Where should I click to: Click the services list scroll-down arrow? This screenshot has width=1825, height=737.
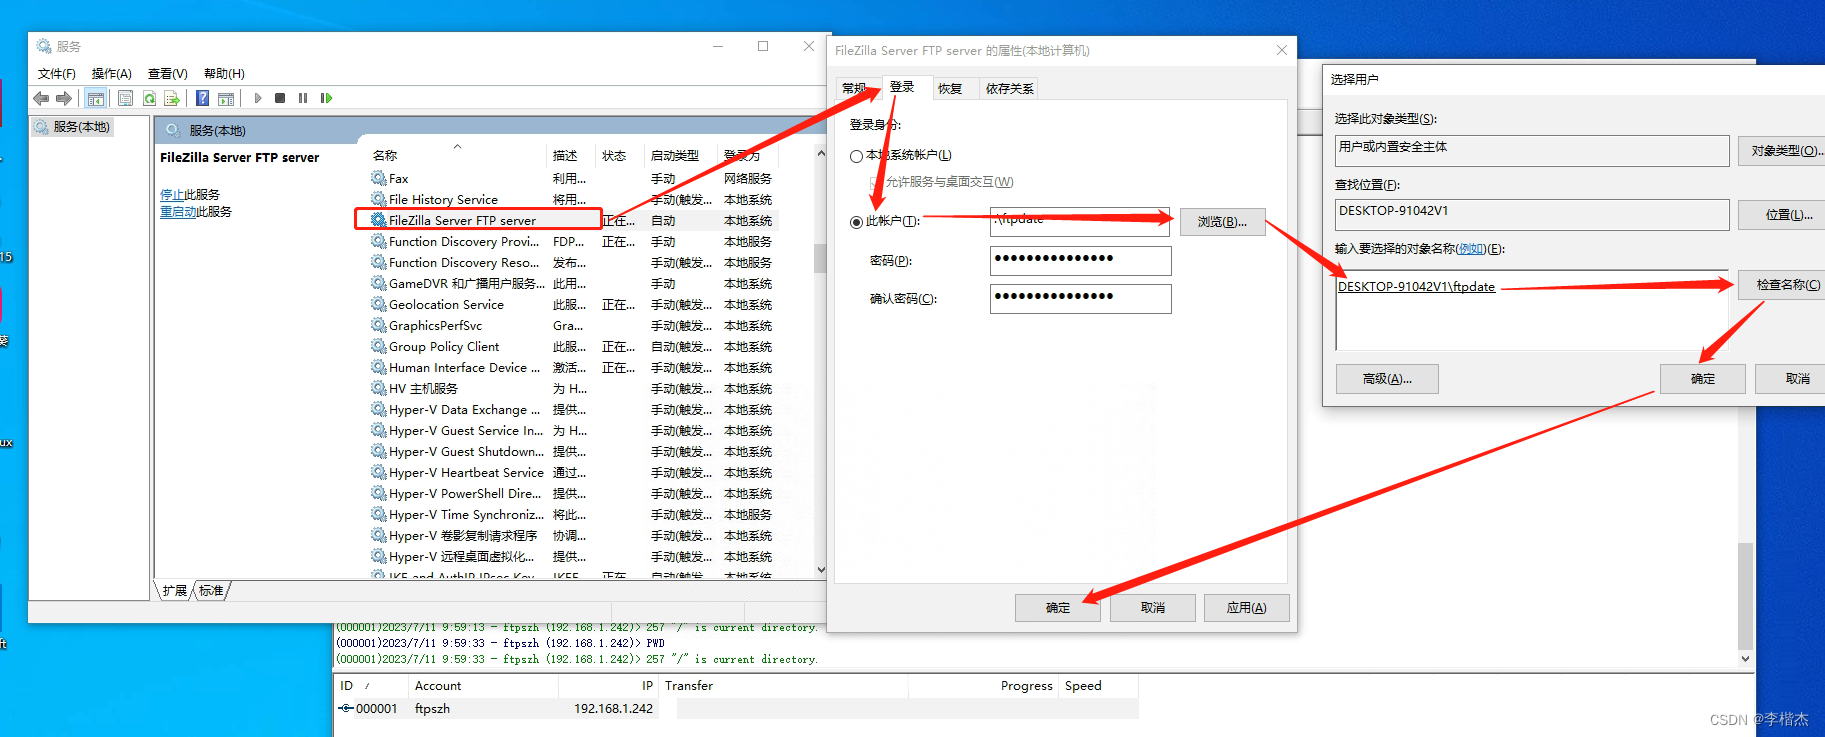821,570
